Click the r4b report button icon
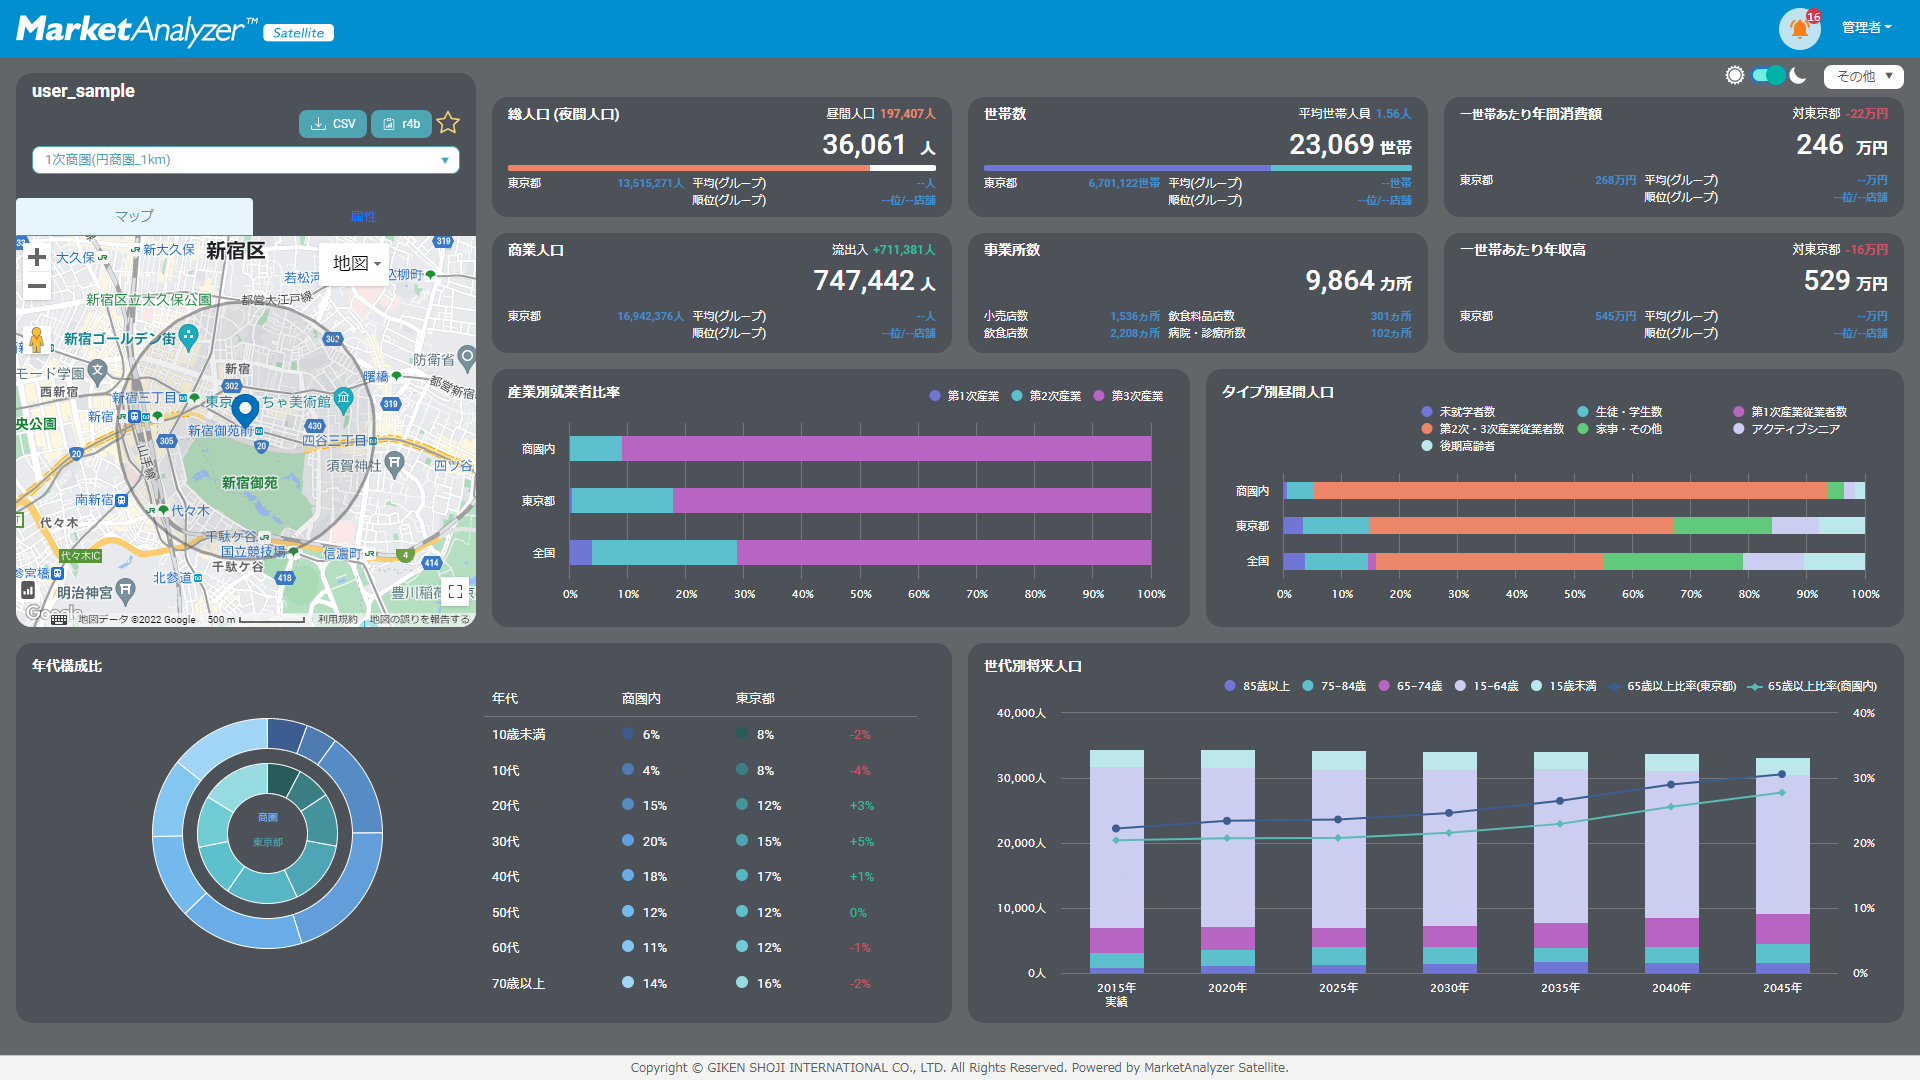 click(x=401, y=123)
